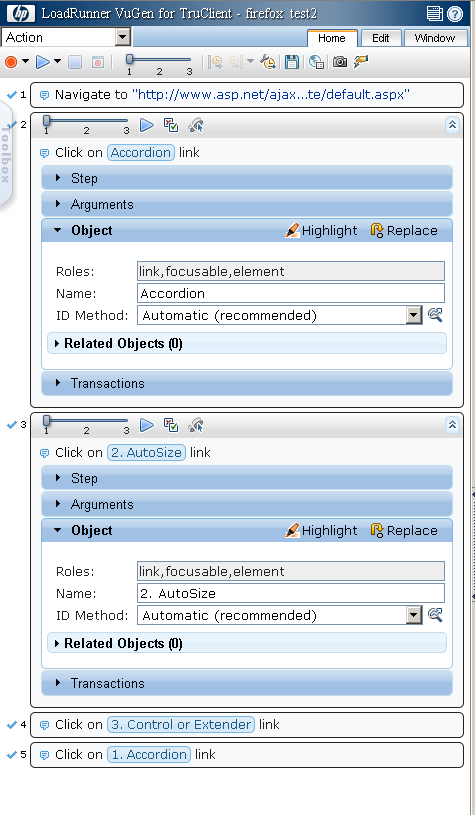Collapse step 3 with double-chevron button
Viewport: 475px width, 815px height.
452,425
